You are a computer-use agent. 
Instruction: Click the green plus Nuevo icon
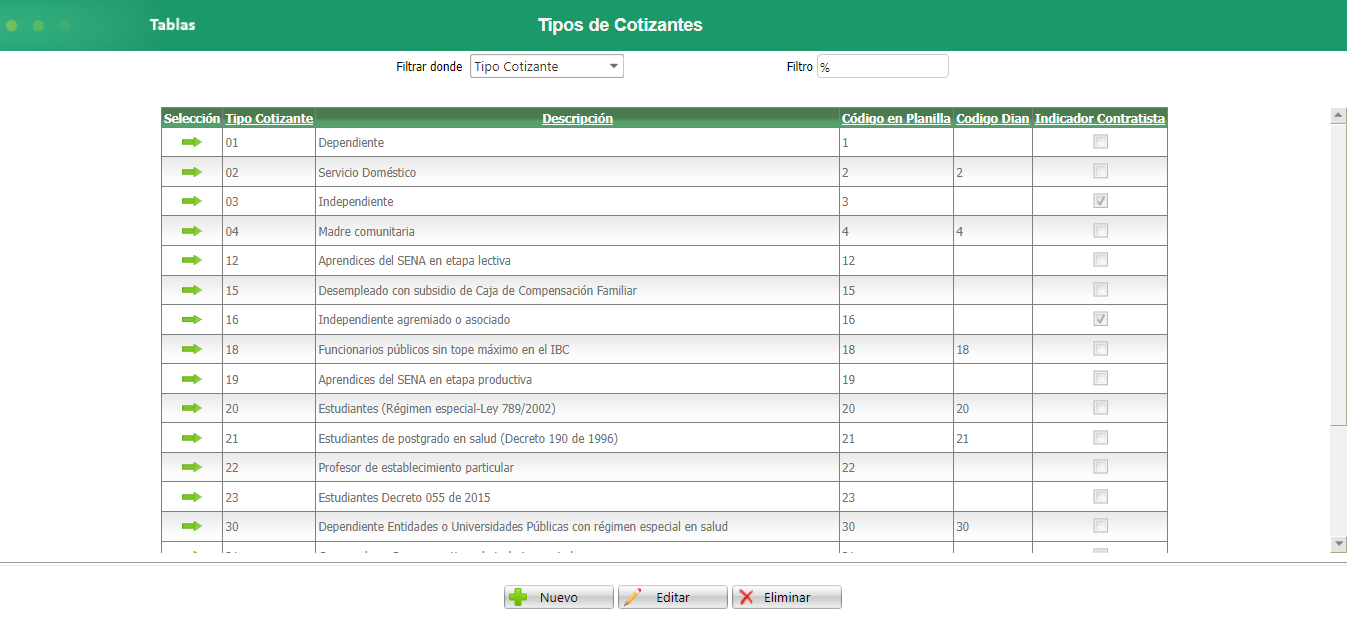point(518,597)
